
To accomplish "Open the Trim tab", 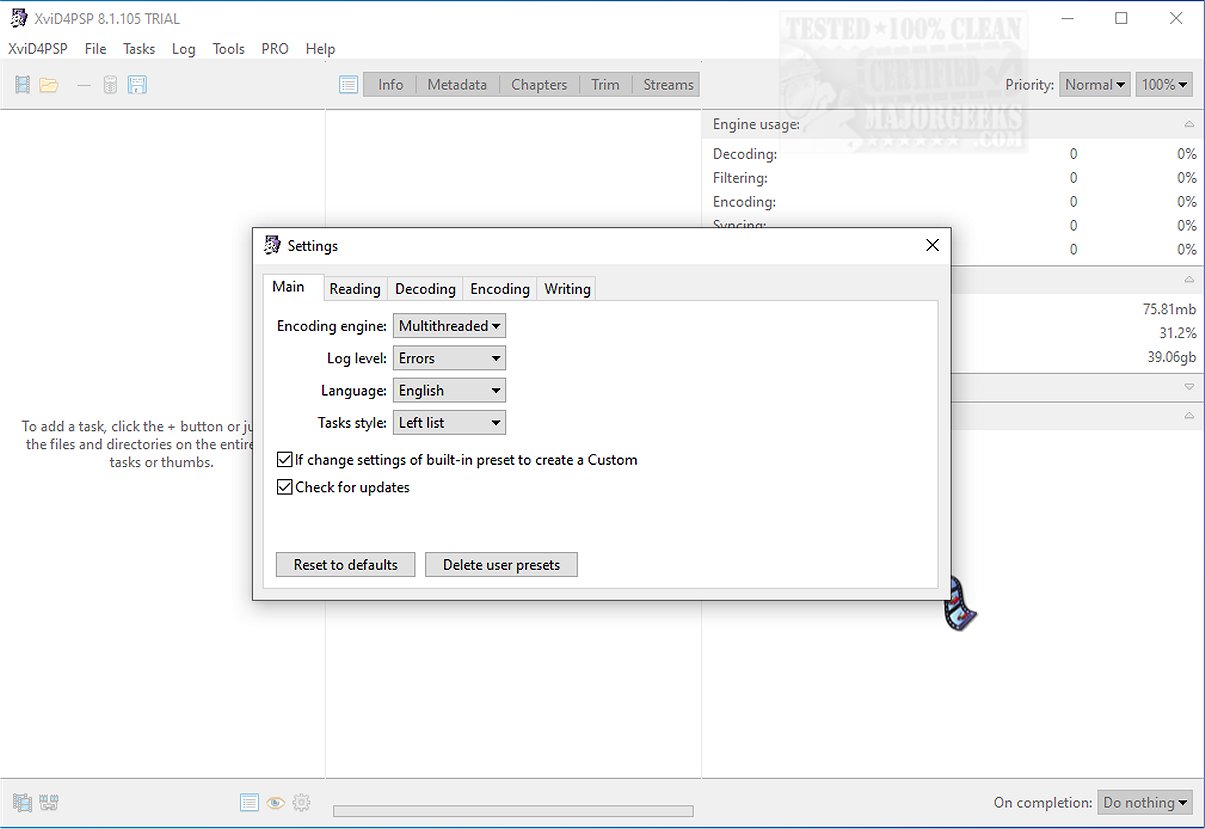I will [x=605, y=85].
